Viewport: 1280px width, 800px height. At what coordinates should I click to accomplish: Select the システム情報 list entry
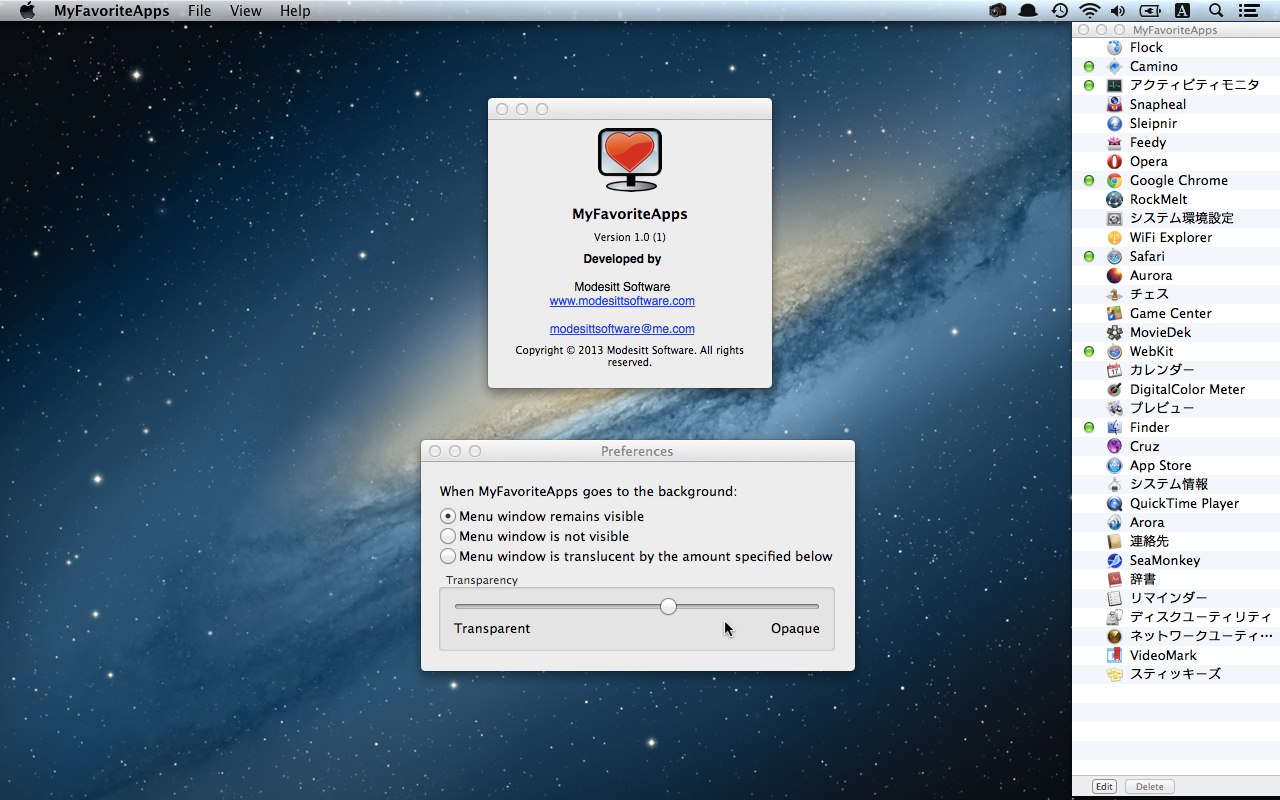click(1176, 485)
